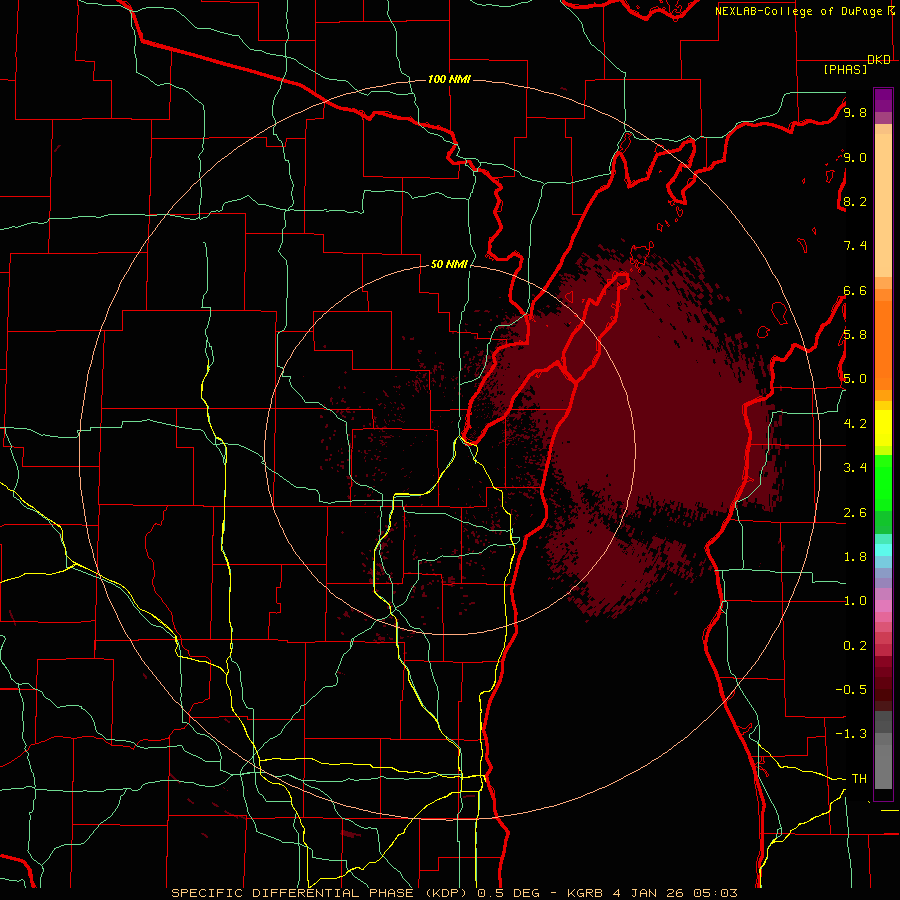Click the 6.6 scale value label
This screenshot has width=900, height=900.
click(855, 290)
